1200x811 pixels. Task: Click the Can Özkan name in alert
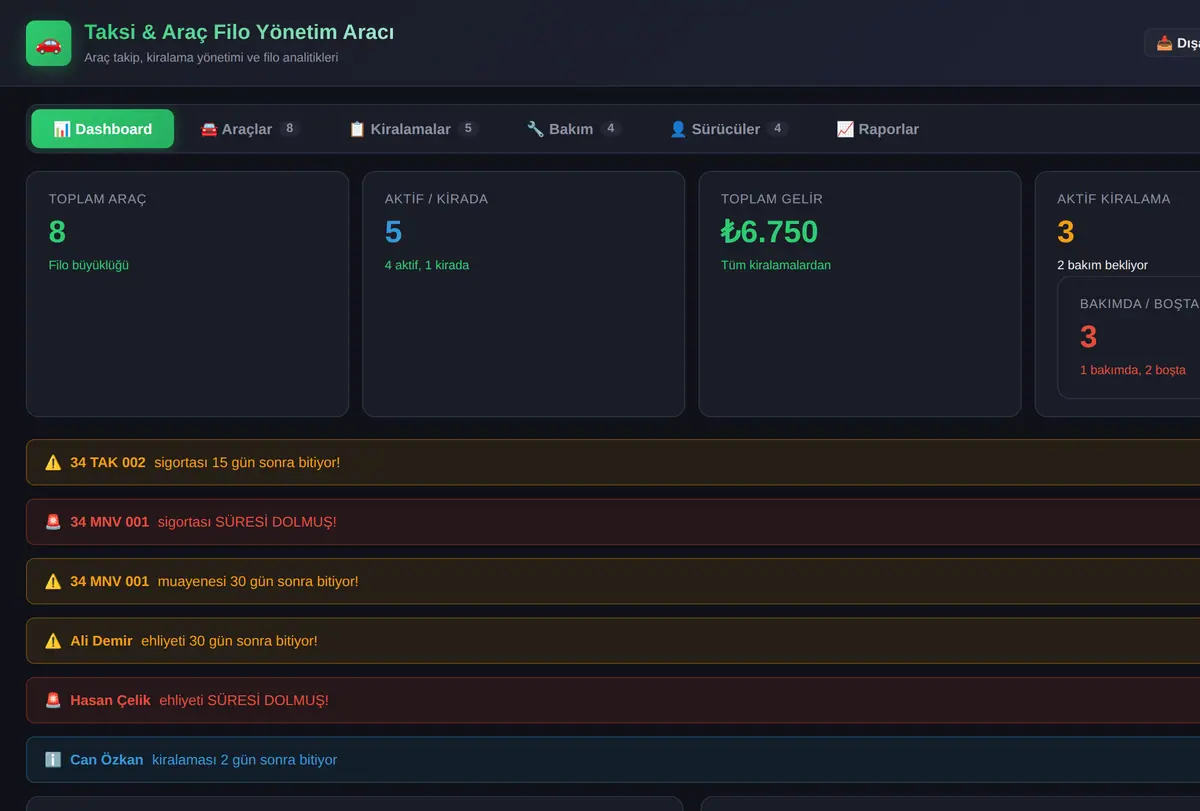tap(107, 760)
